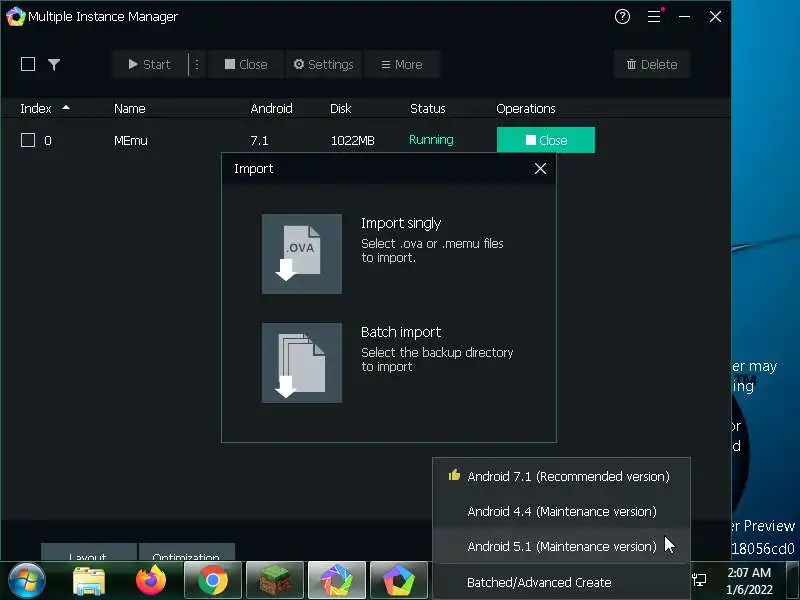Launch Google Chrome from the taskbar
The width and height of the screenshot is (800, 600).
pyautogui.click(x=213, y=580)
